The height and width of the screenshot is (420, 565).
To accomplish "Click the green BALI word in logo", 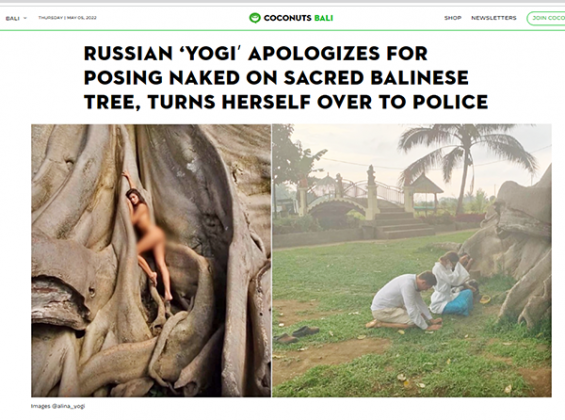I will pos(324,18).
